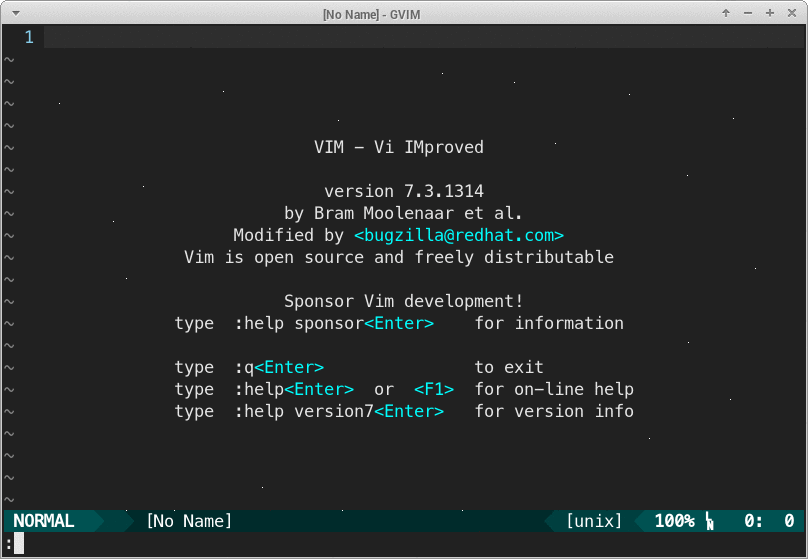This screenshot has height=559, width=808.
Task: Minimize the GVIM window
Action: click(748, 13)
